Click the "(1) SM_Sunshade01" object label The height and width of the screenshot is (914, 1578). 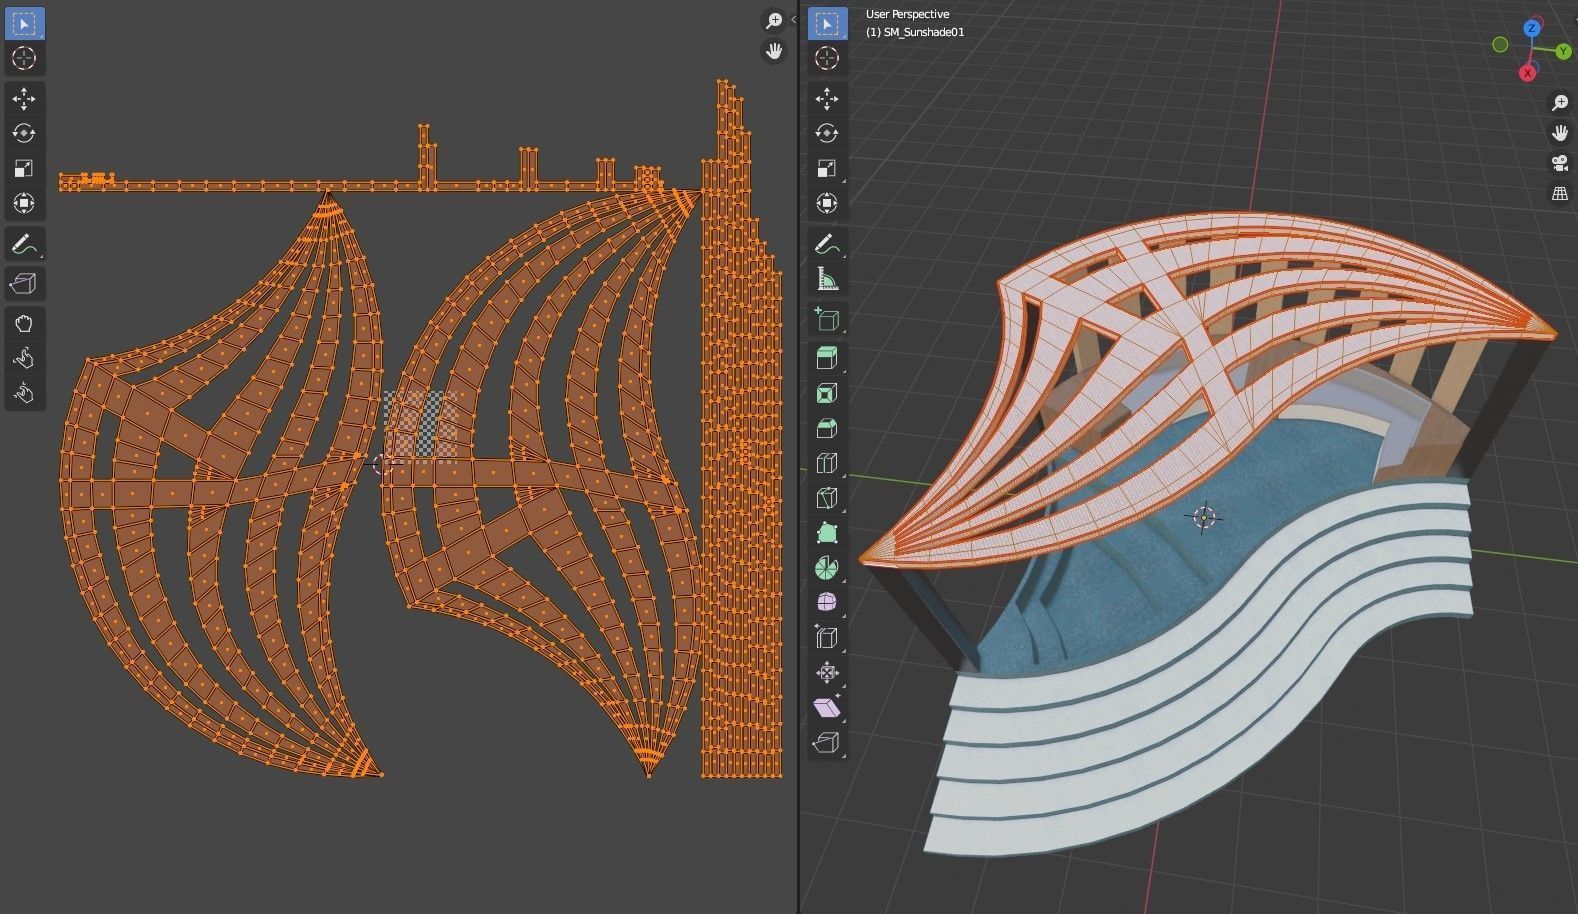click(x=915, y=32)
